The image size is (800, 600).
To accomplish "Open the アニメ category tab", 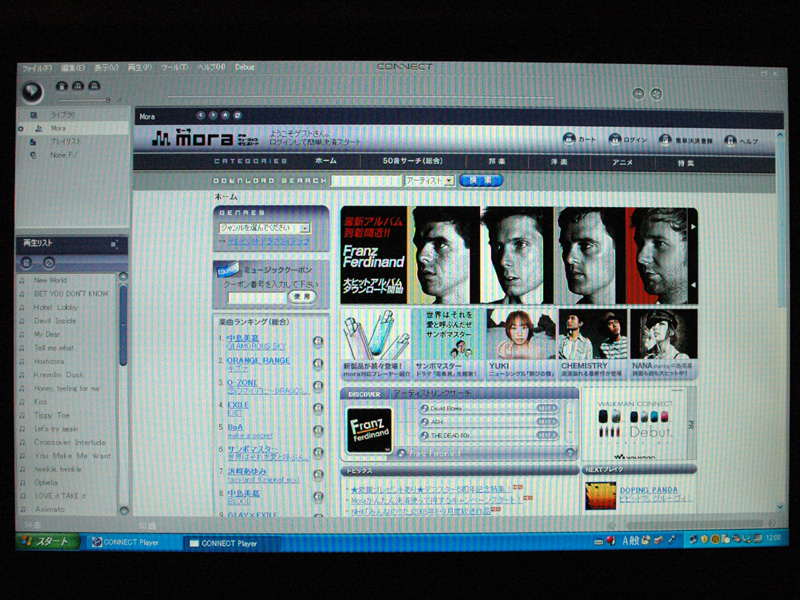I will tap(622, 163).
